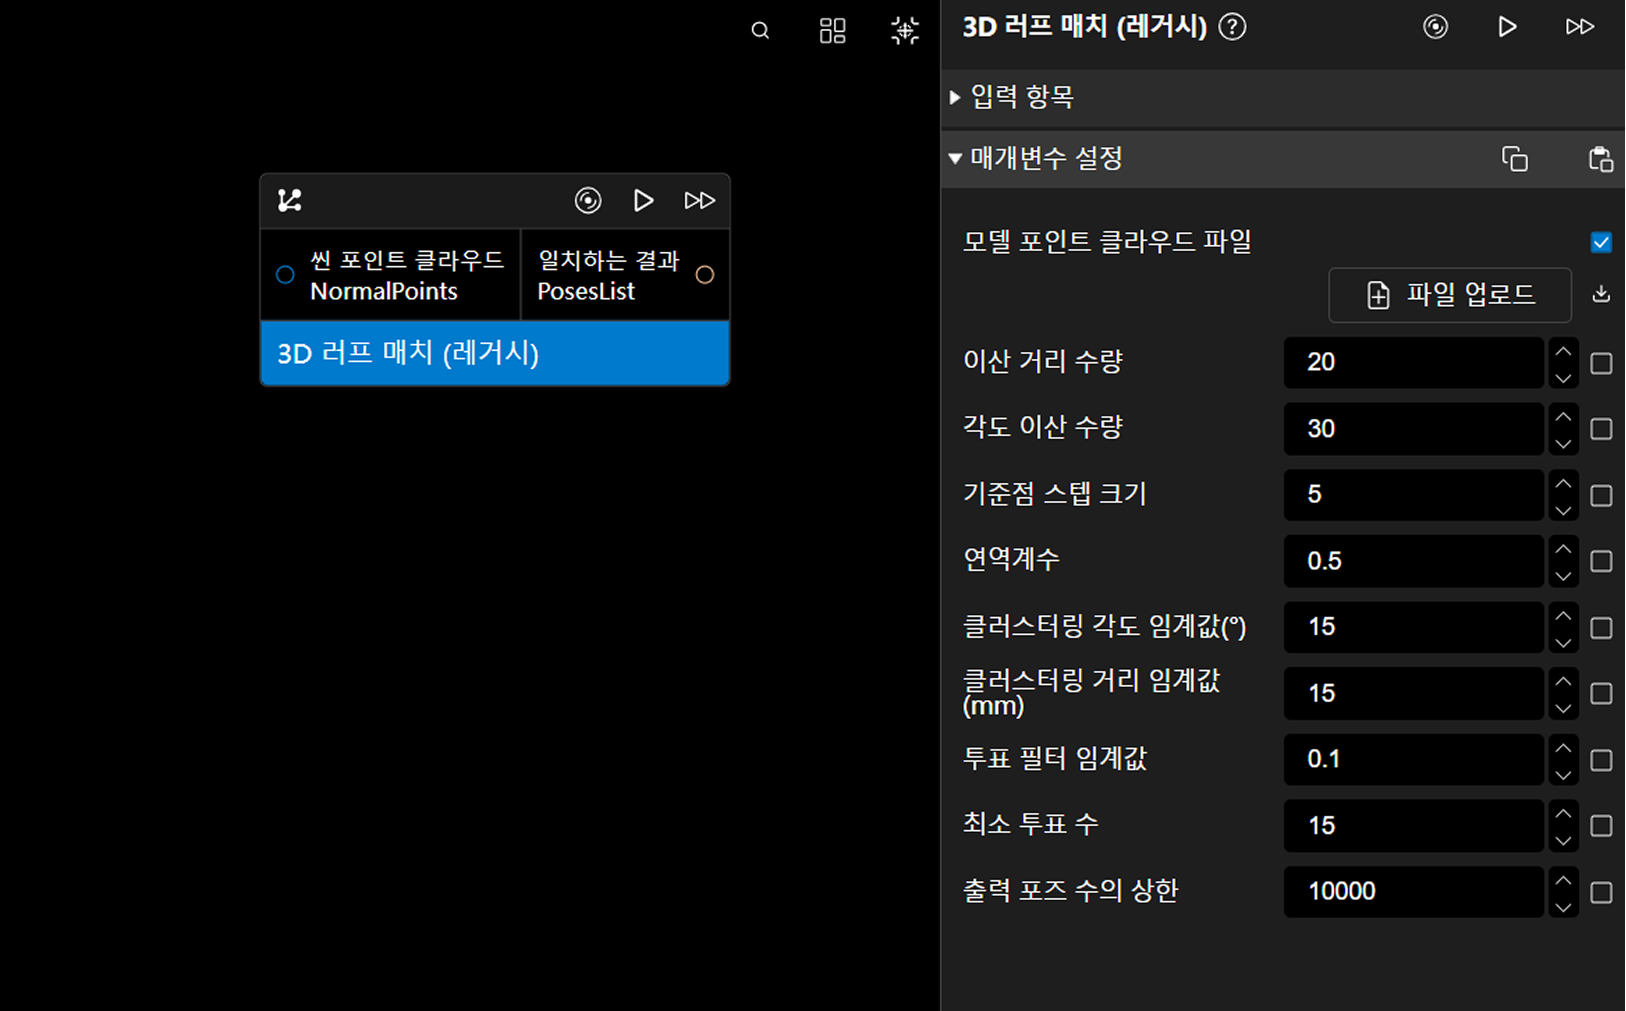This screenshot has height=1011, width=1626.
Task: Copy parameters in the 매개변수 설정 header
Action: click(x=1515, y=159)
